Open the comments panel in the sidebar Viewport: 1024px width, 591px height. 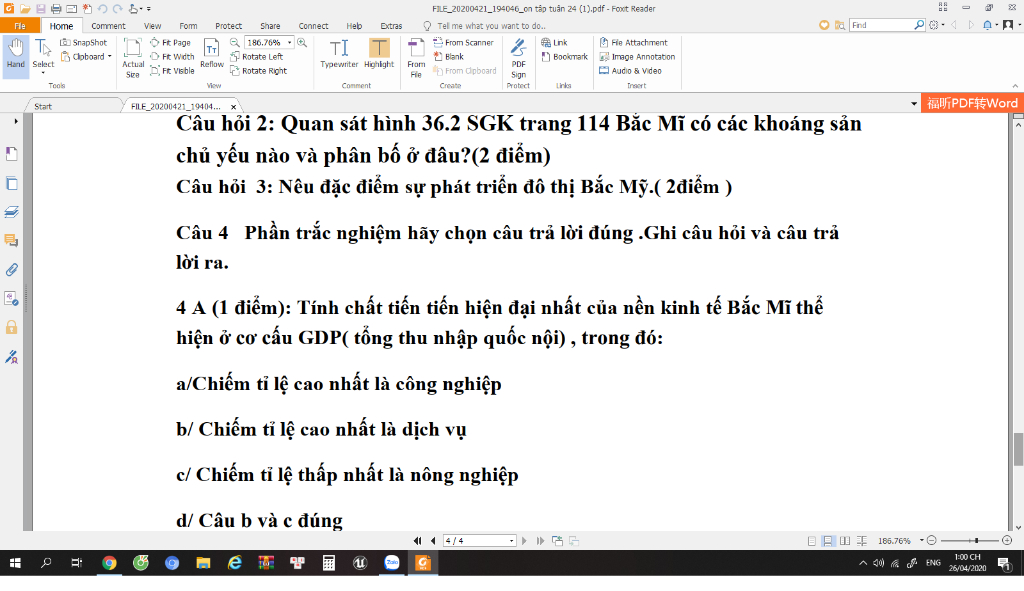[11, 241]
